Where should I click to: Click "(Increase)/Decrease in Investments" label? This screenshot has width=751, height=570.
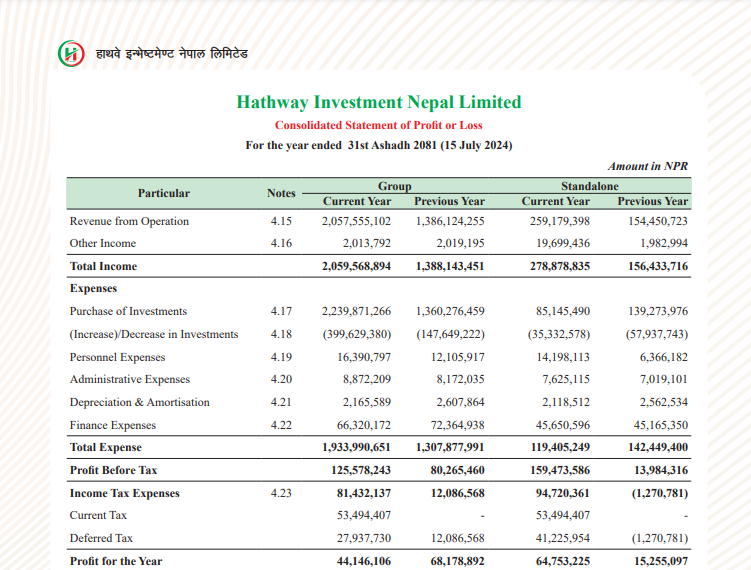point(154,334)
